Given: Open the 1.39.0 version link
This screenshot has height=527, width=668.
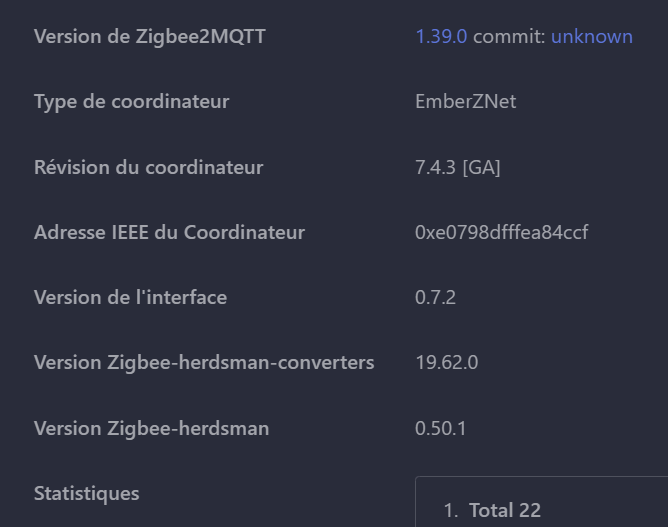Looking at the screenshot, I should (x=441, y=37).
